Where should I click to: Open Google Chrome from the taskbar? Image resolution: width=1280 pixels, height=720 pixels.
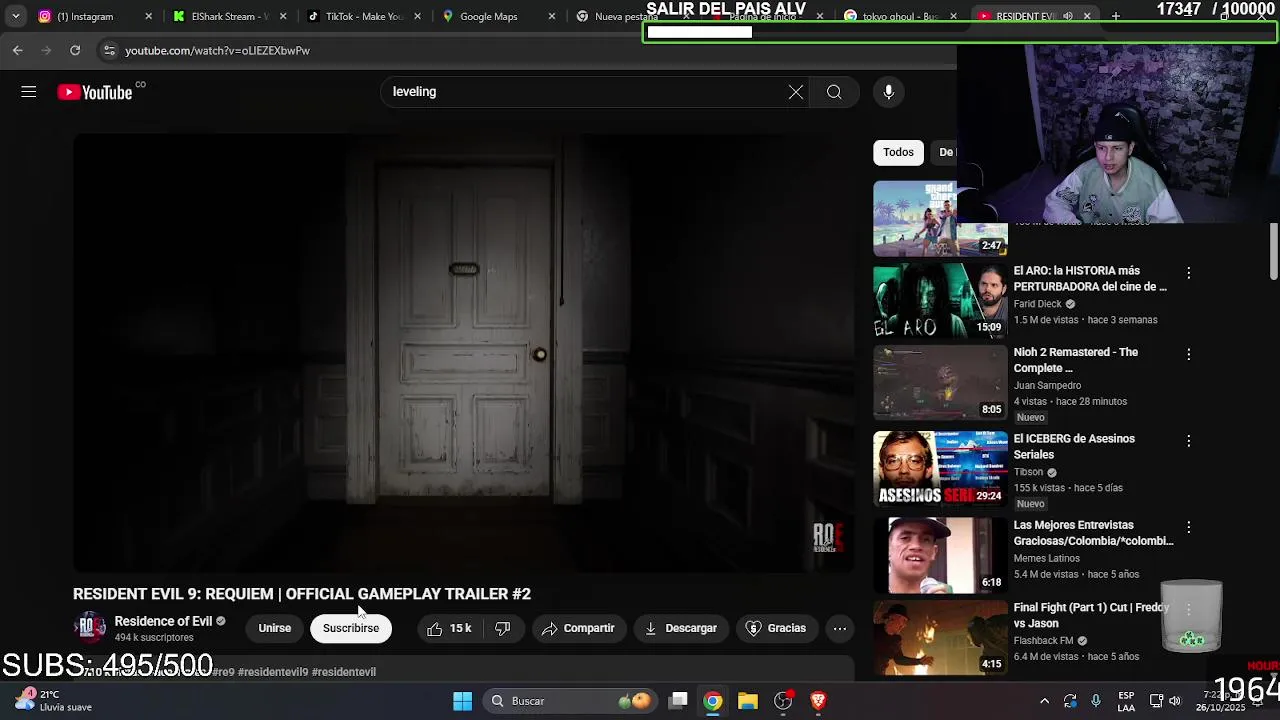point(712,701)
